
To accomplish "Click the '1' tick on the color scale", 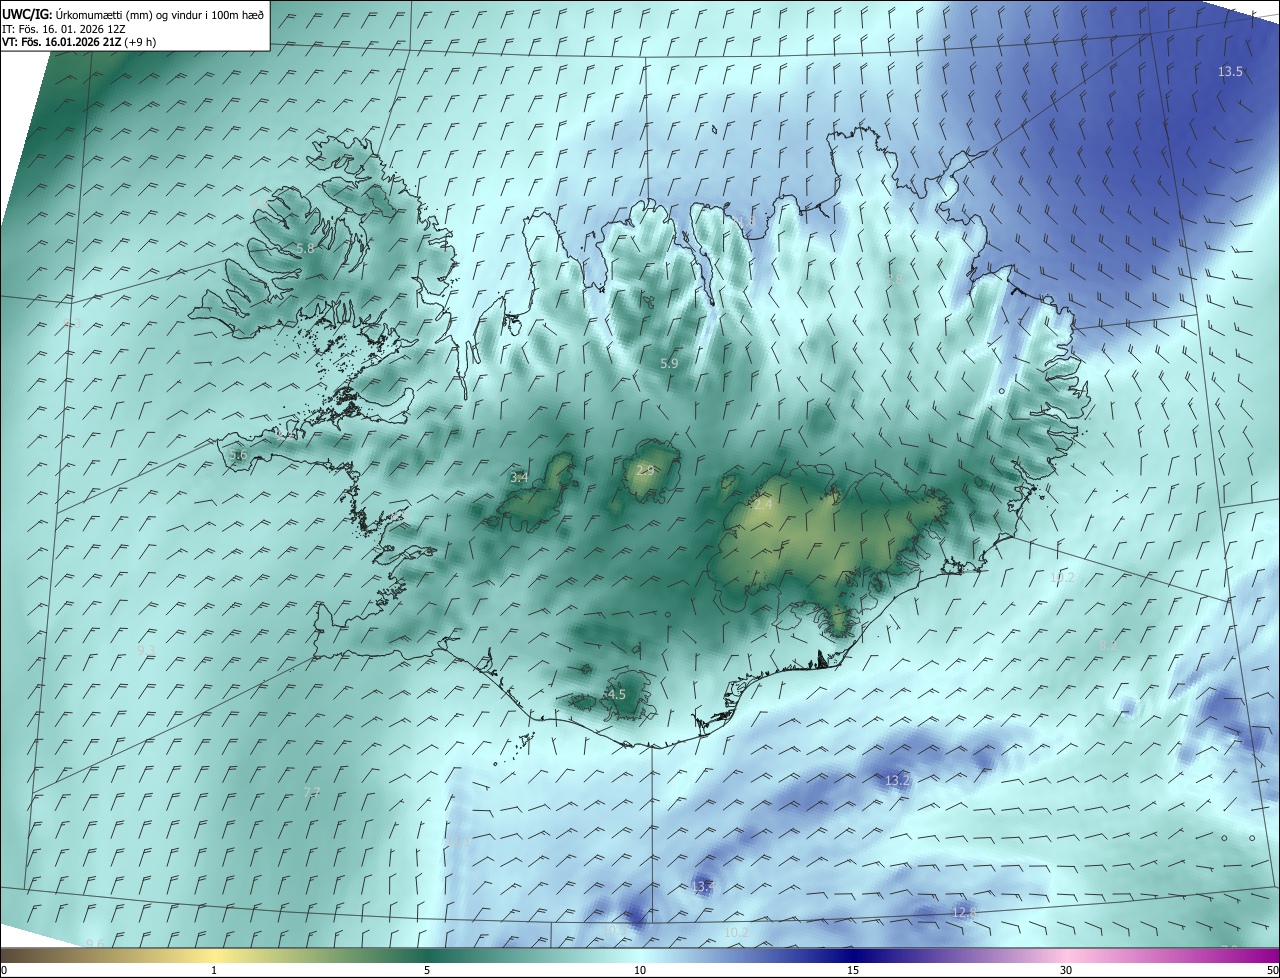I will click(x=214, y=970).
